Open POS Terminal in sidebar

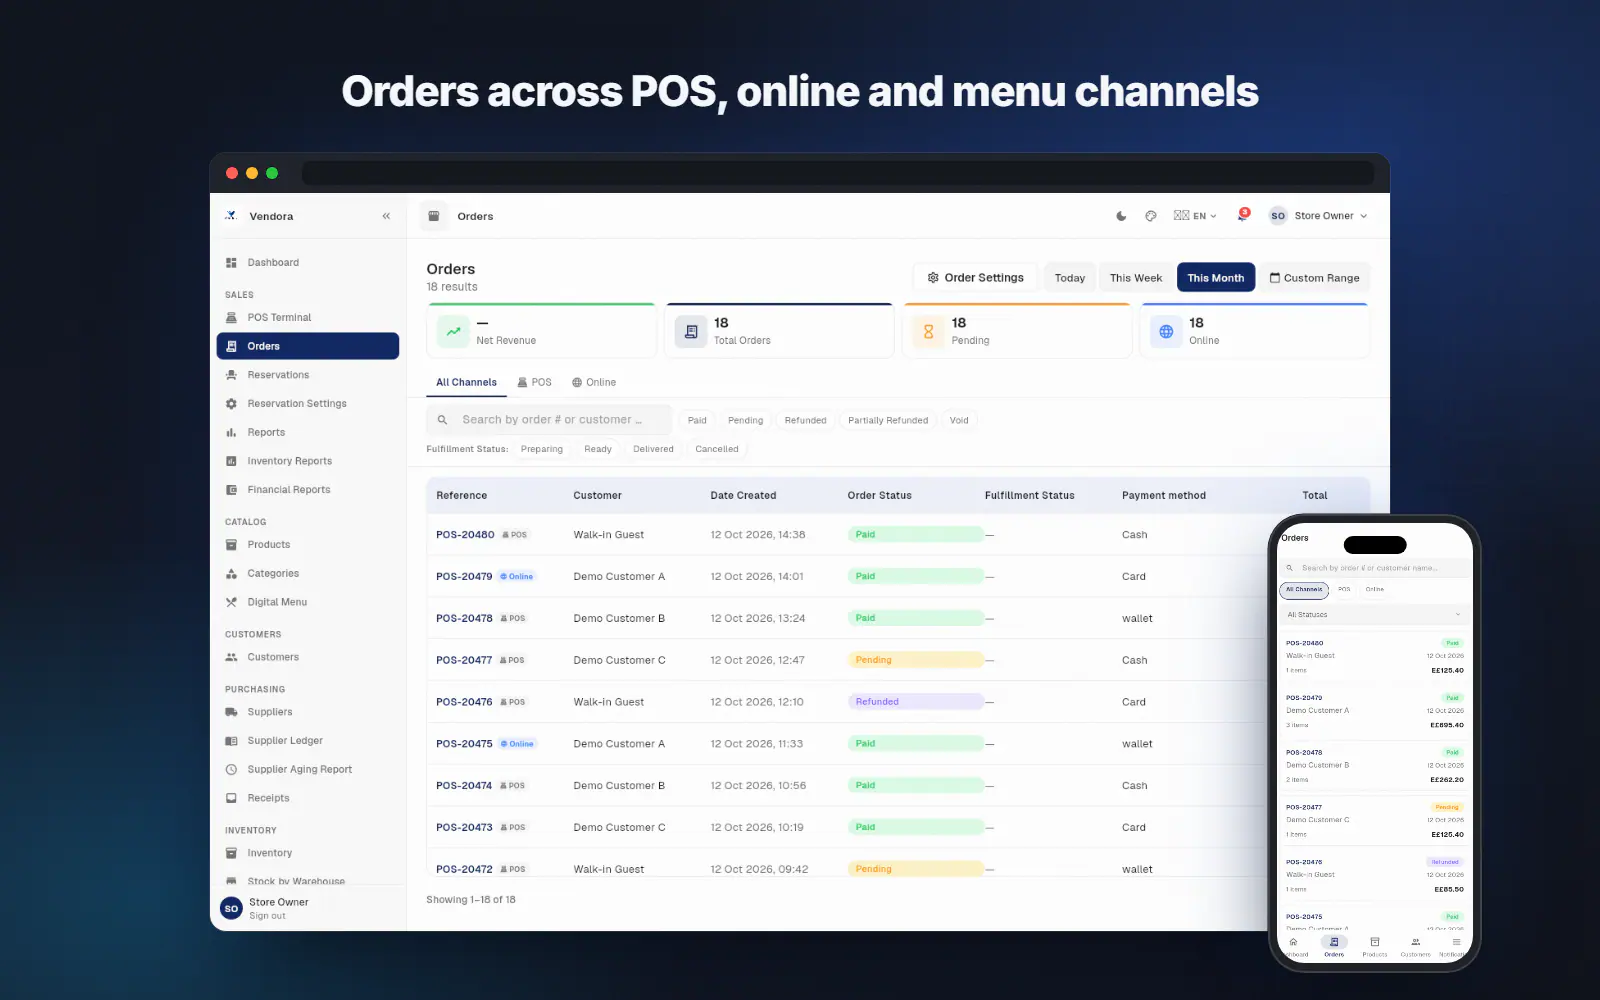pyautogui.click(x=308, y=318)
